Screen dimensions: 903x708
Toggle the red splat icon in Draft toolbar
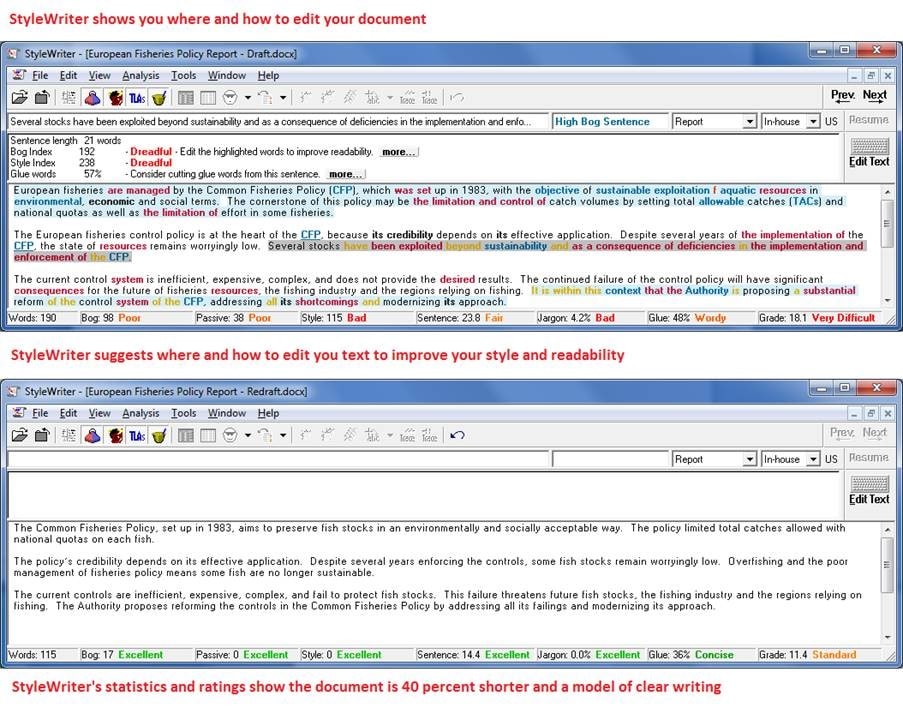click(115, 98)
